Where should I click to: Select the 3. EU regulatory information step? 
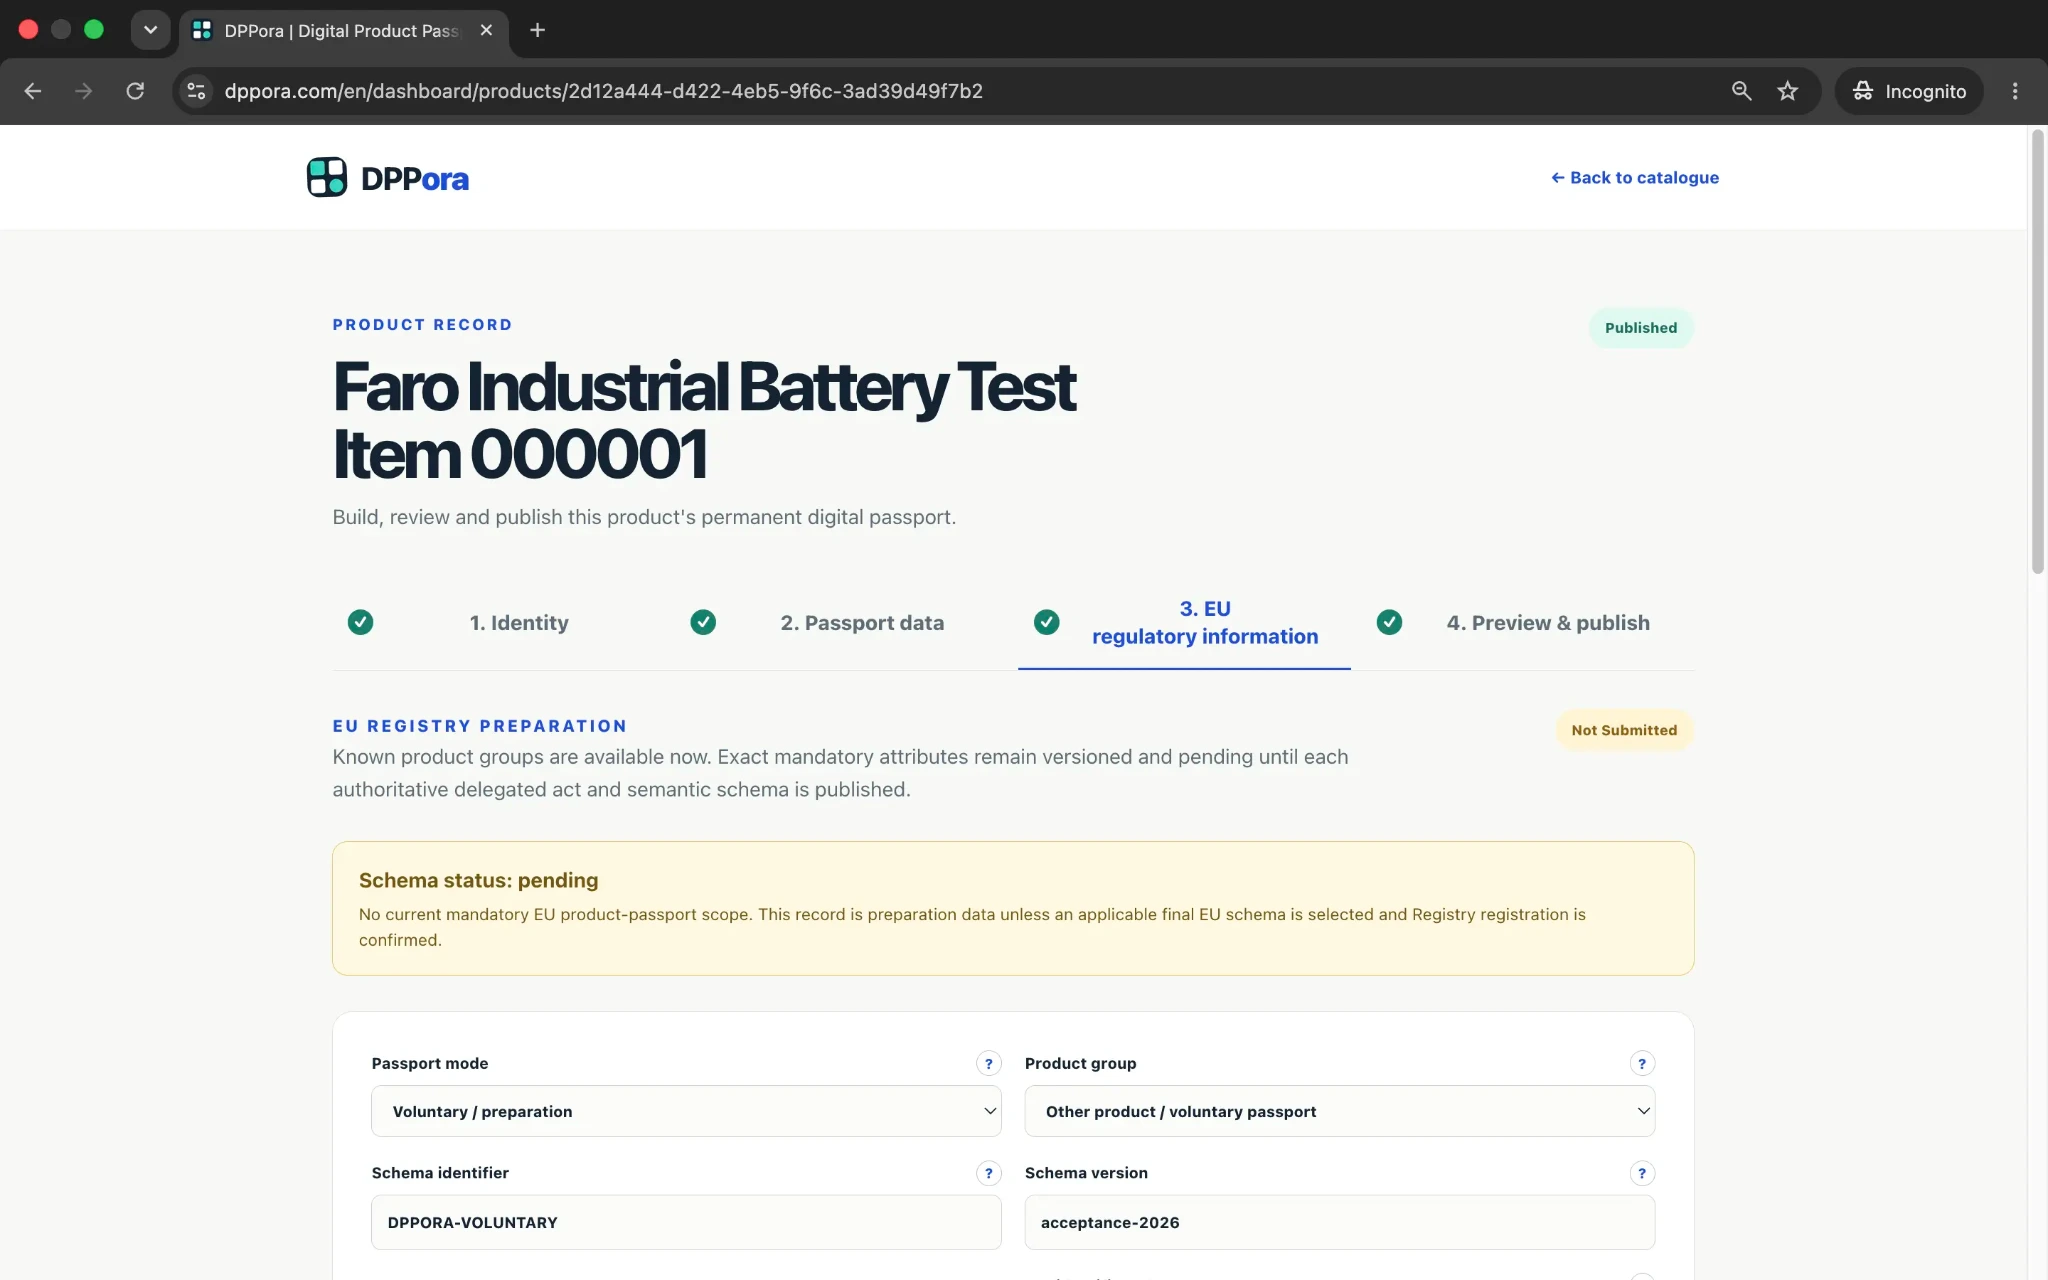(x=1205, y=623)
